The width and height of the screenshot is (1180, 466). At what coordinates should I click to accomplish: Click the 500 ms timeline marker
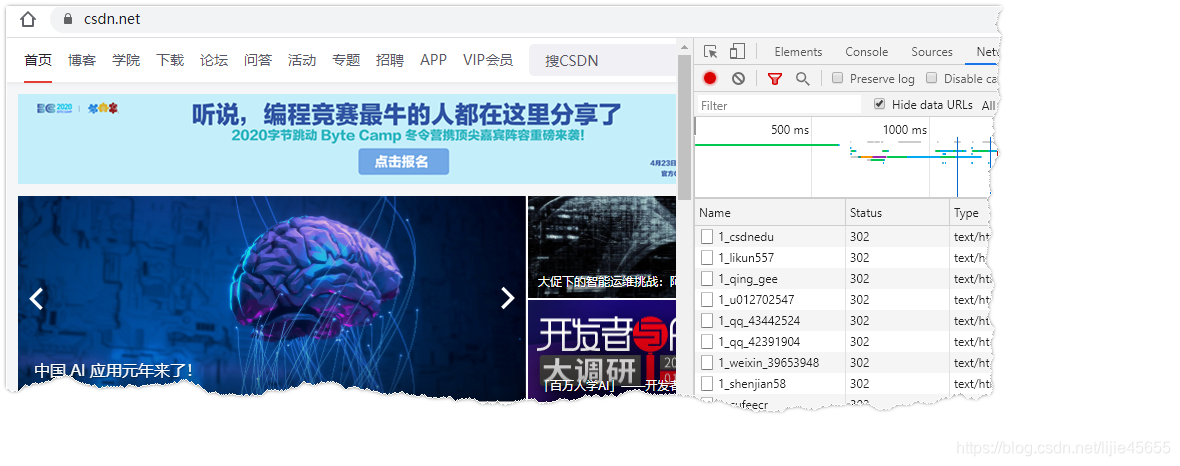click(x=789, y=129)
